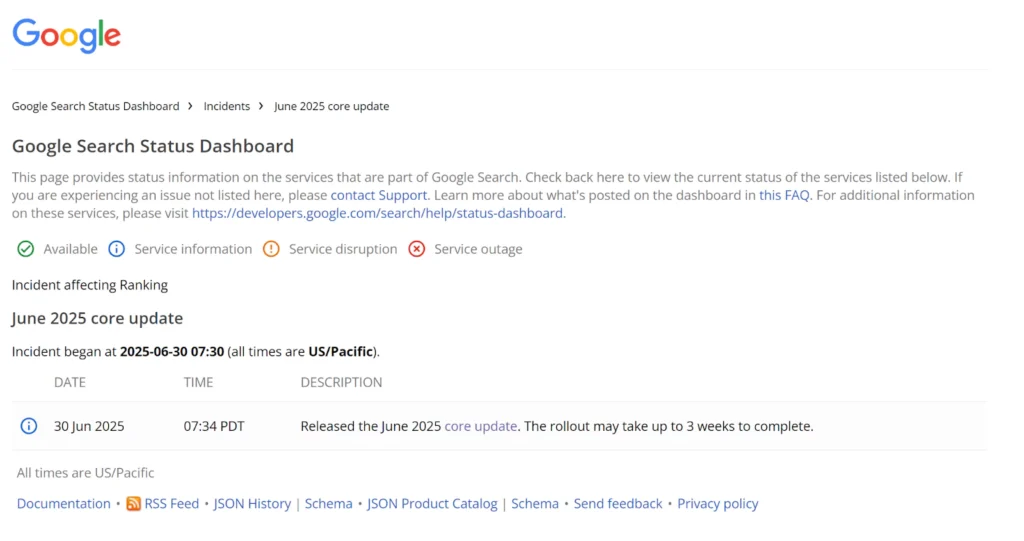The width and height of the screenshot is (1024, 541).
Task: Click the Available legend label
Action: (71, 249)
